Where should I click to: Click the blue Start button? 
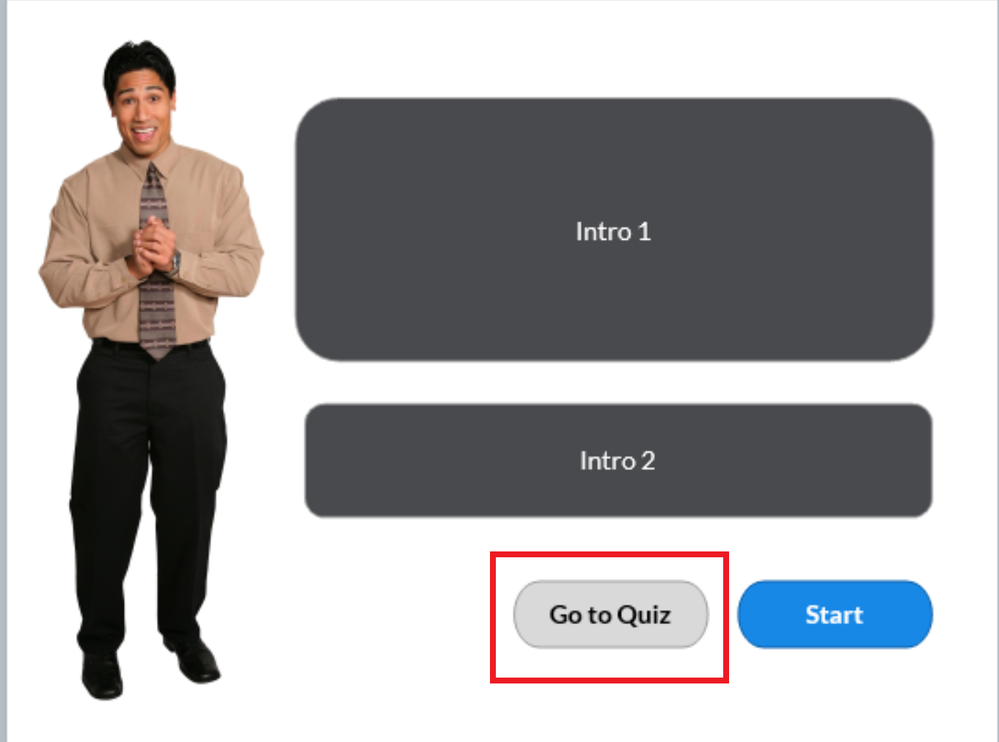[835, 615]
